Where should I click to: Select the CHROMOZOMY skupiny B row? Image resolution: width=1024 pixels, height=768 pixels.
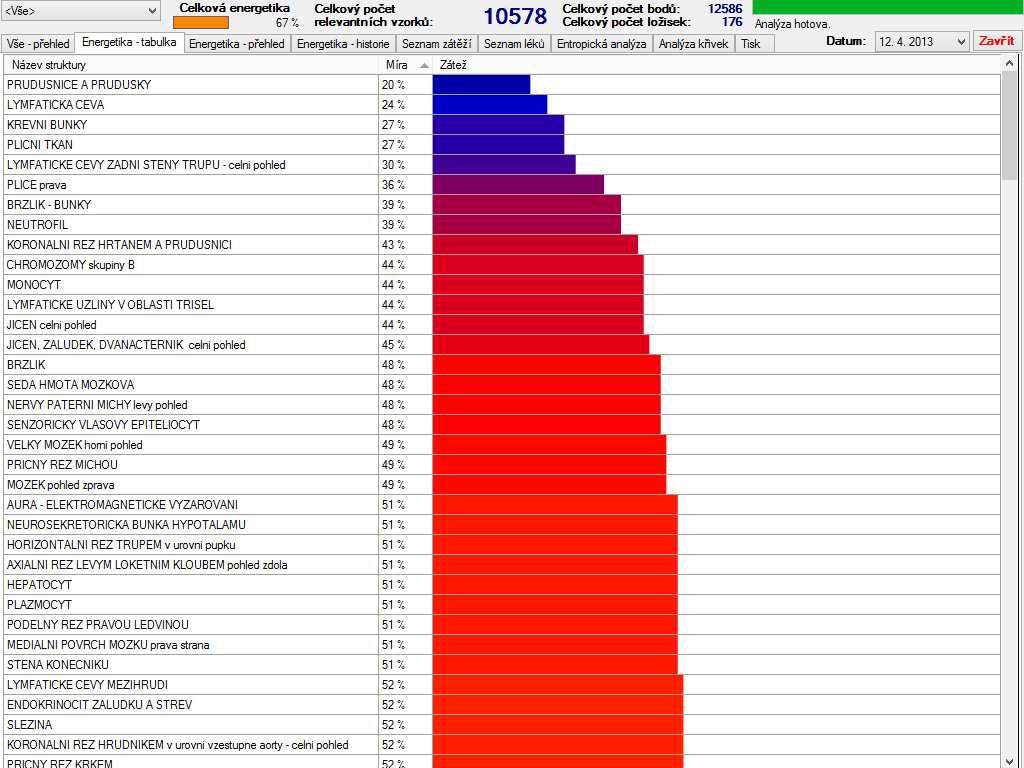coord(502,264)
